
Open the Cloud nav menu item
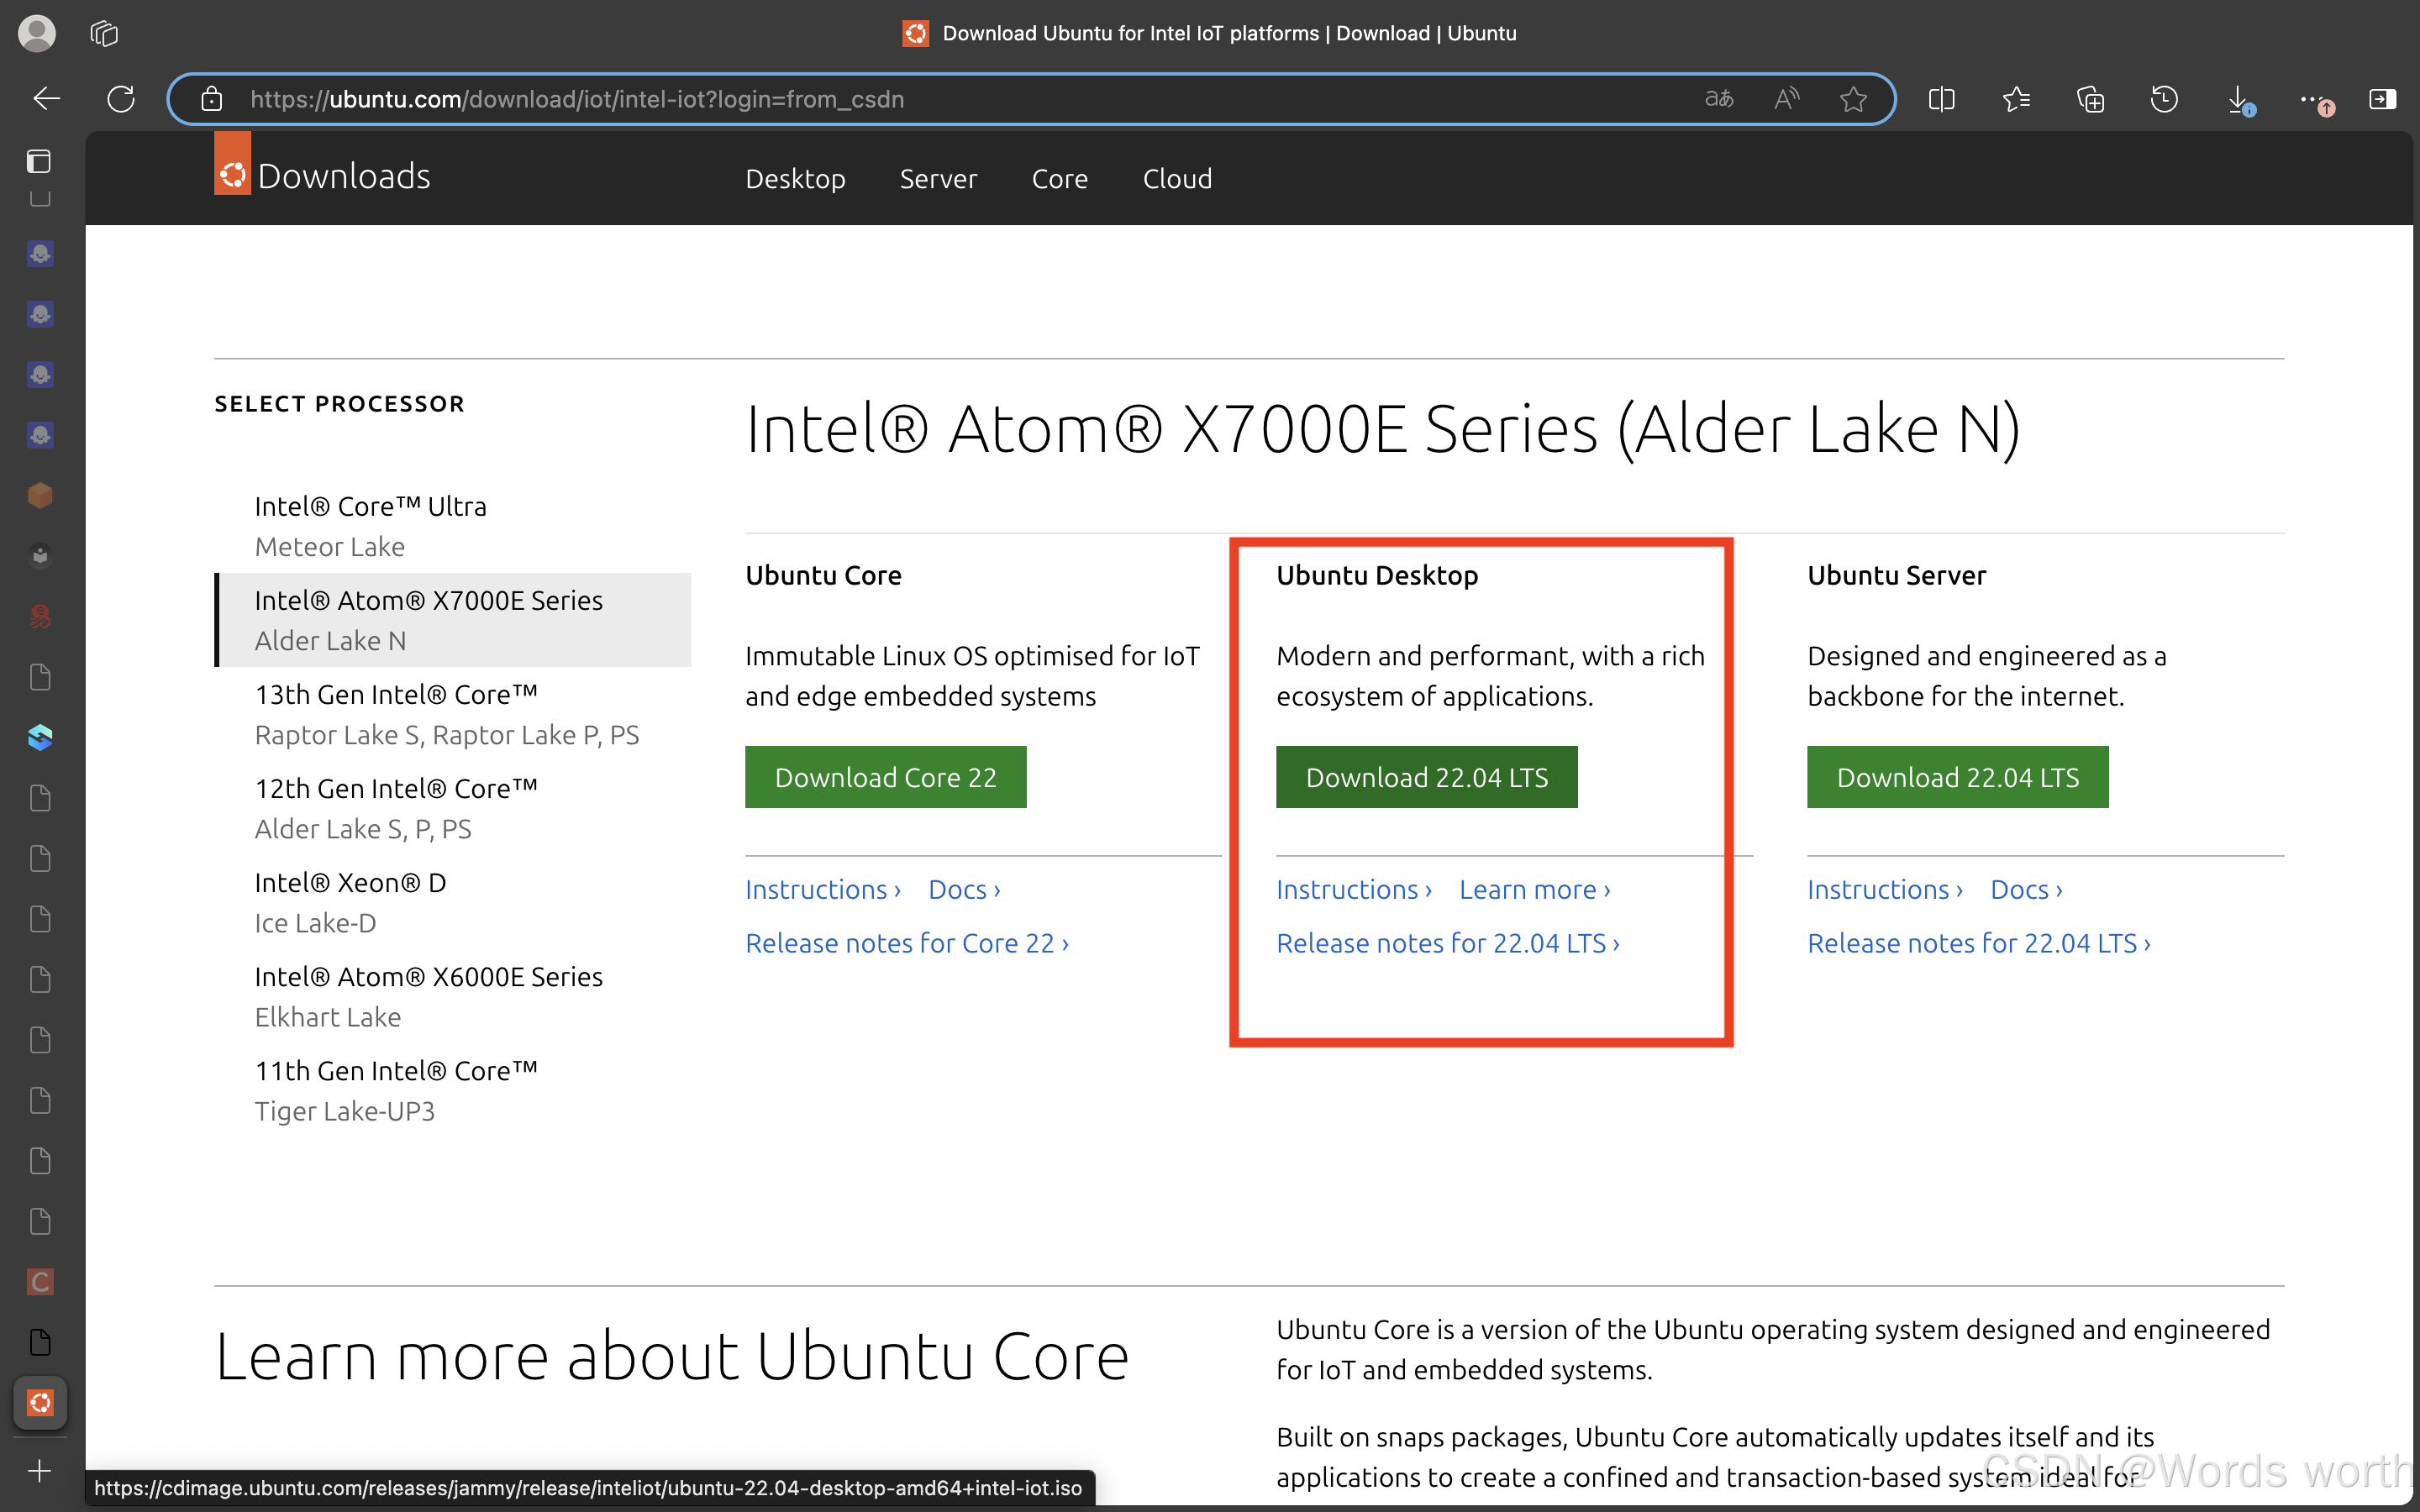(1177, 178)
